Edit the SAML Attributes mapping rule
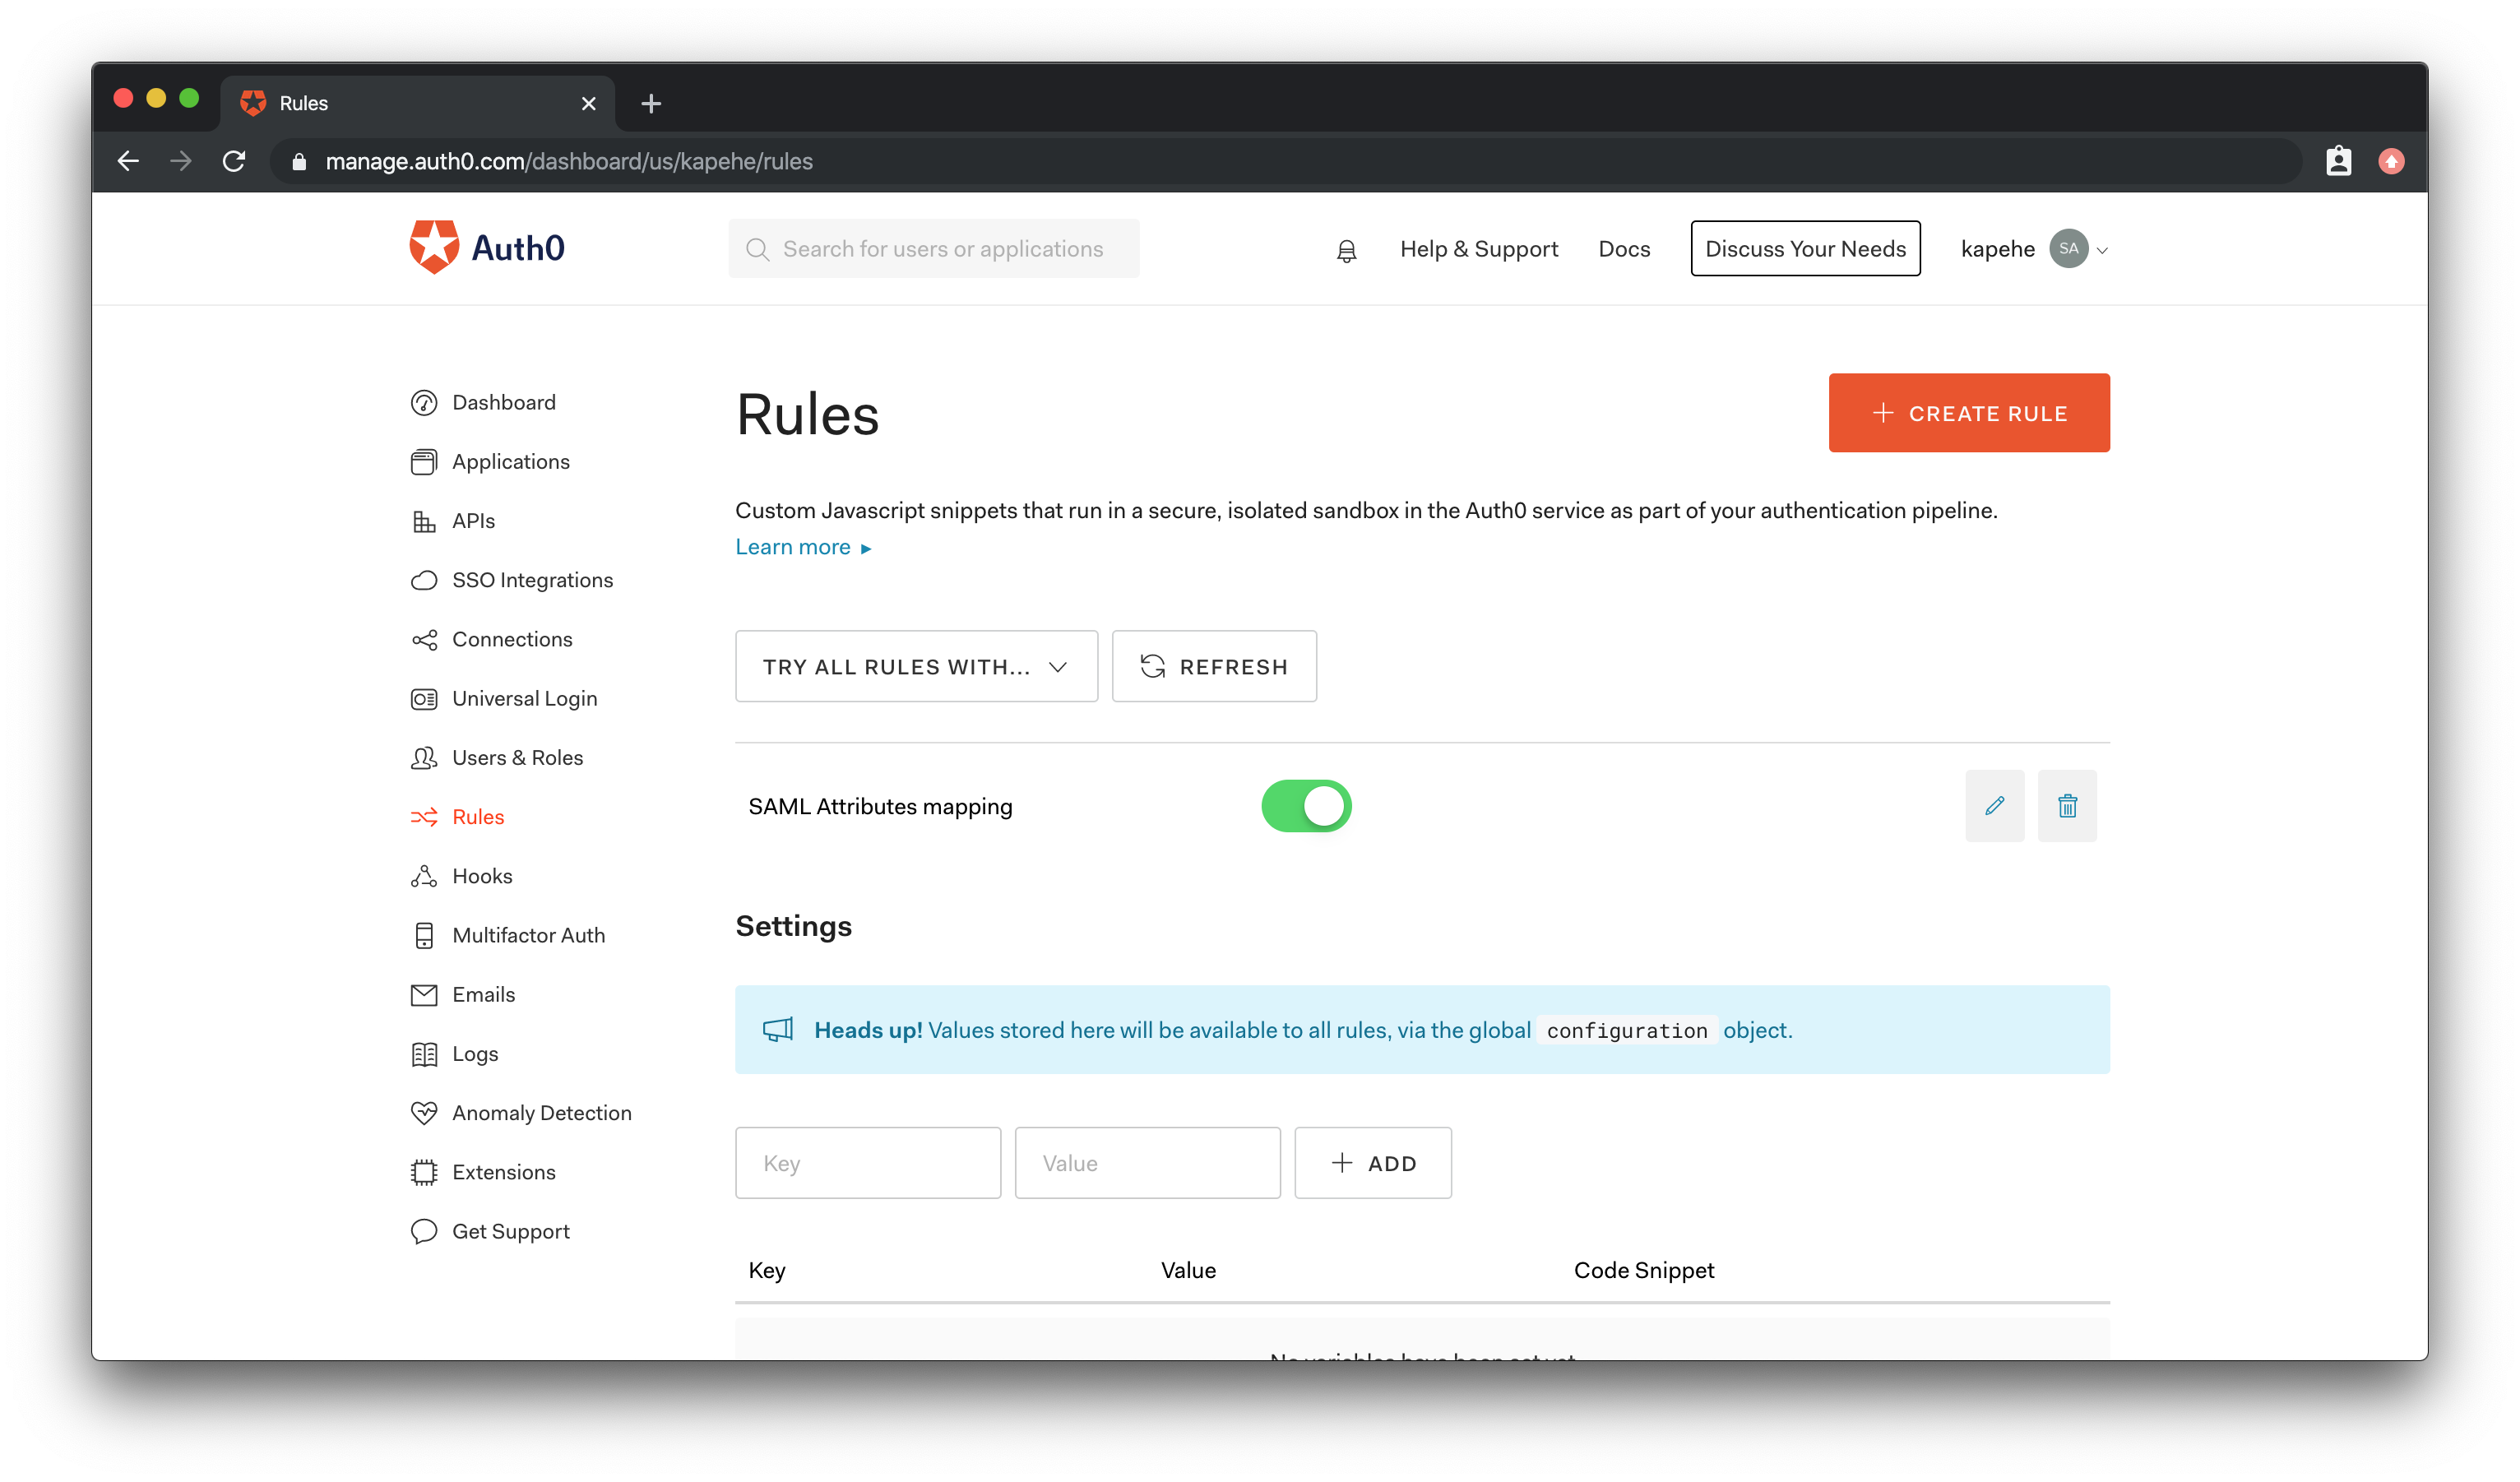This screenshot has height=1482, width=2520. point(1994,806)
